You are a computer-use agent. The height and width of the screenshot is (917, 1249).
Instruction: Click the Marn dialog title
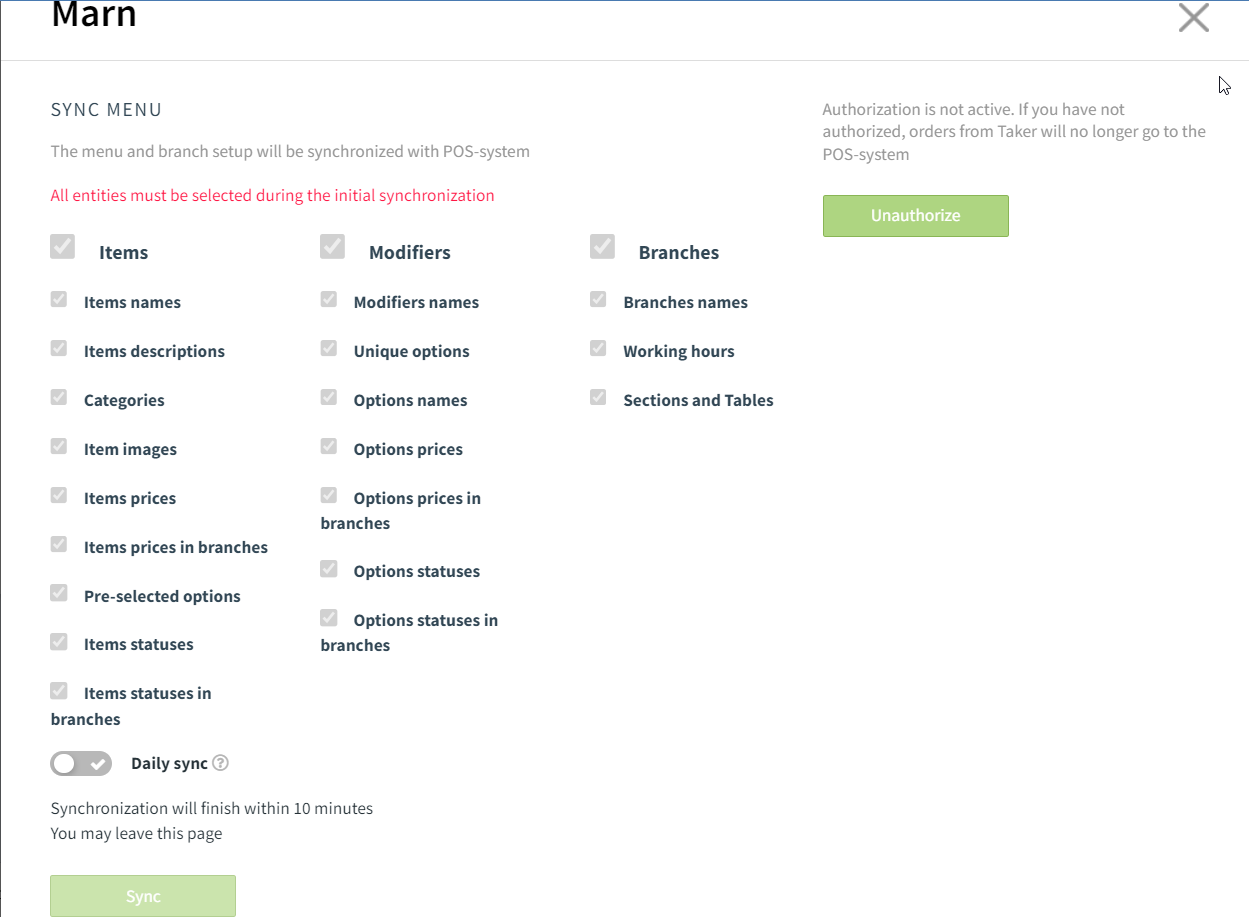pos(94,14)
